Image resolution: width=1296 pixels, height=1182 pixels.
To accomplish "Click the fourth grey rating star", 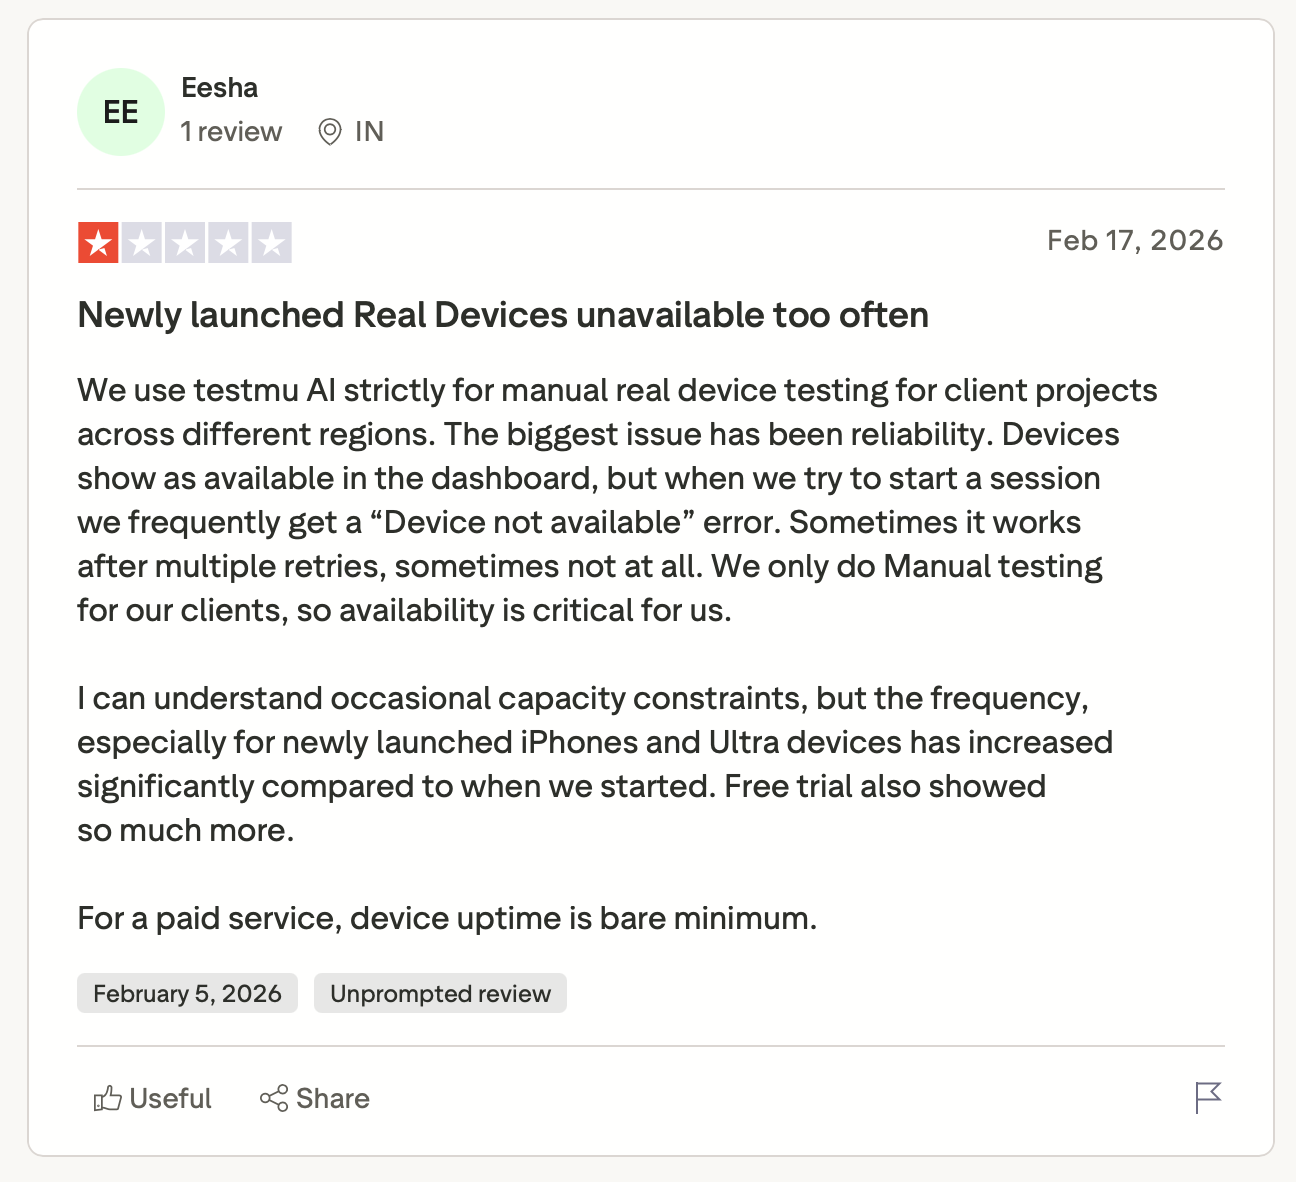I will click(228, 243).
